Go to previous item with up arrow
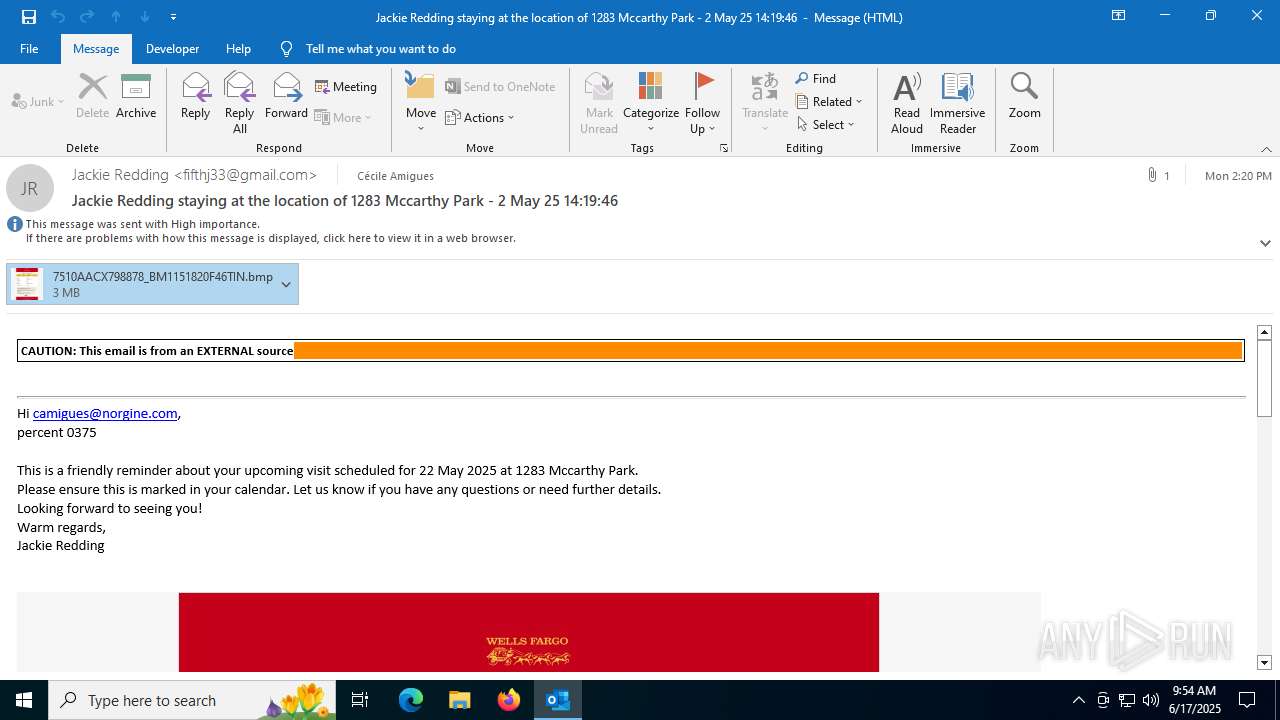Screen dimensions: 1280x720 click(x=116, y=17)
